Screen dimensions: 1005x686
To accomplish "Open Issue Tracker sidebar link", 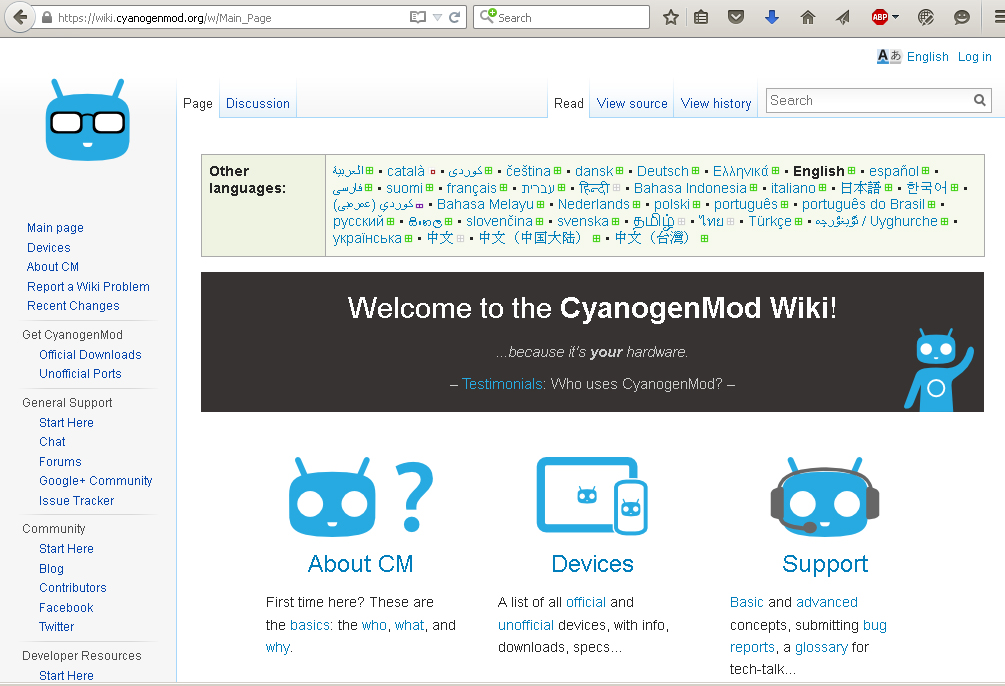I will click(x=76, y=501).
